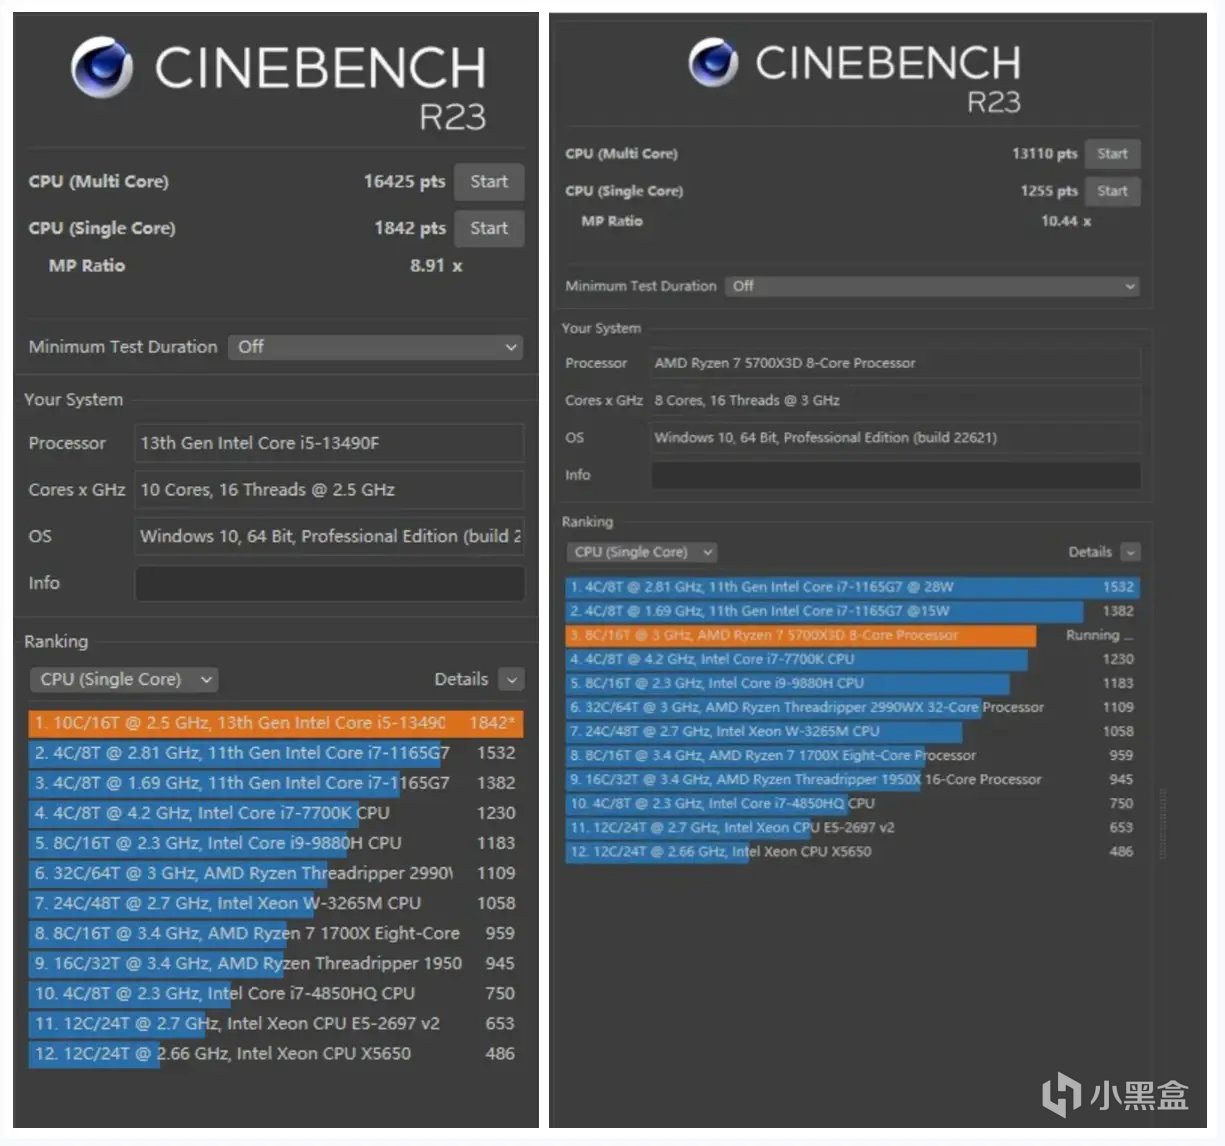Click the 1255 pts single core score
The image size is (1225, 1146).
(x=1049, y=191)
